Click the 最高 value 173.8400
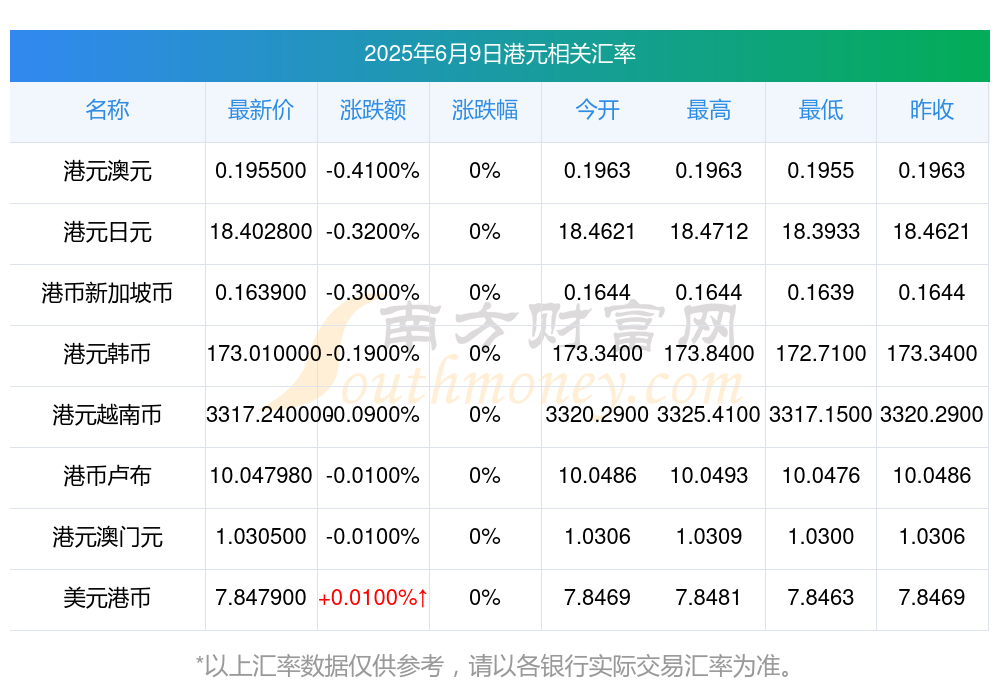Image resolution: width=1000 pixels, height=698 pixels. 709,353
